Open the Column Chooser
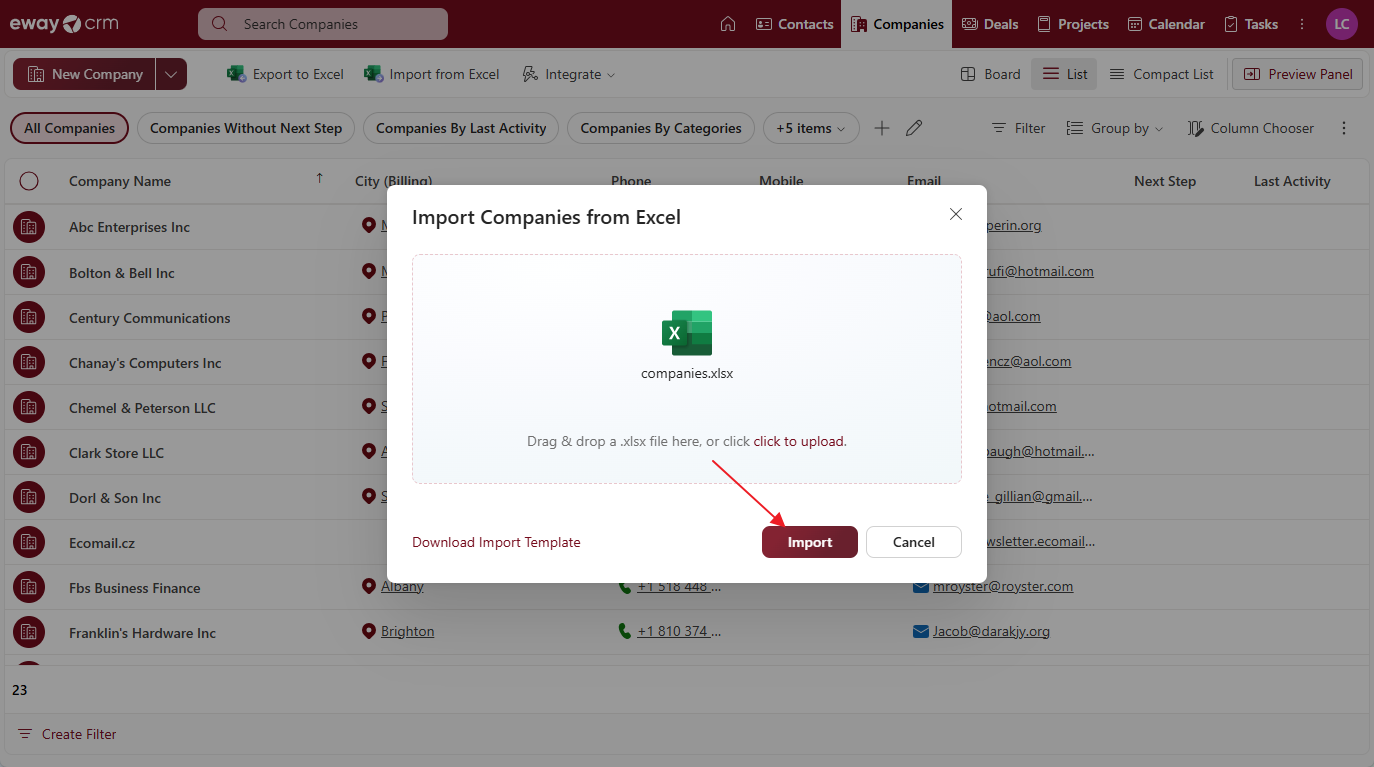The width and height of the screenshot is (1374, 767). 1250,128
